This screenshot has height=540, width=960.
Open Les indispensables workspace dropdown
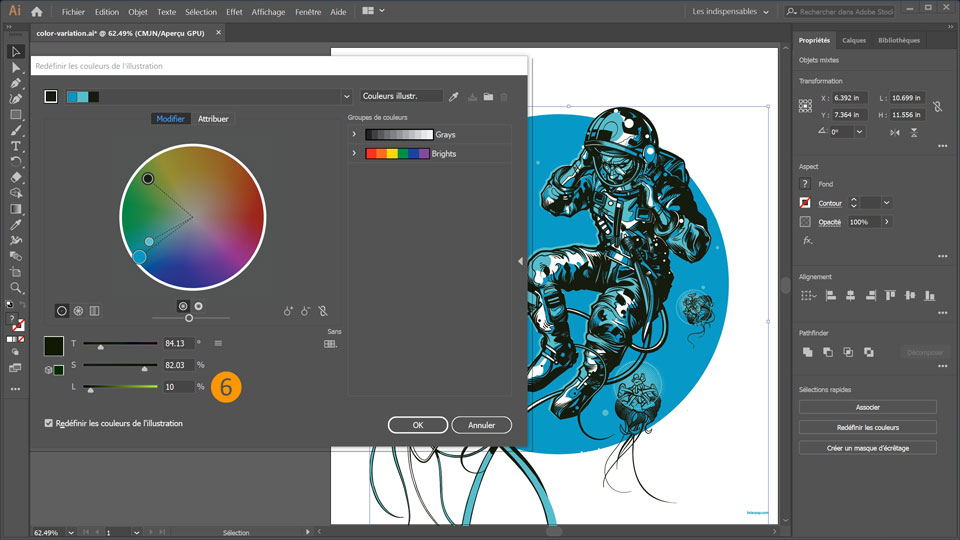[x=730, y=12]
